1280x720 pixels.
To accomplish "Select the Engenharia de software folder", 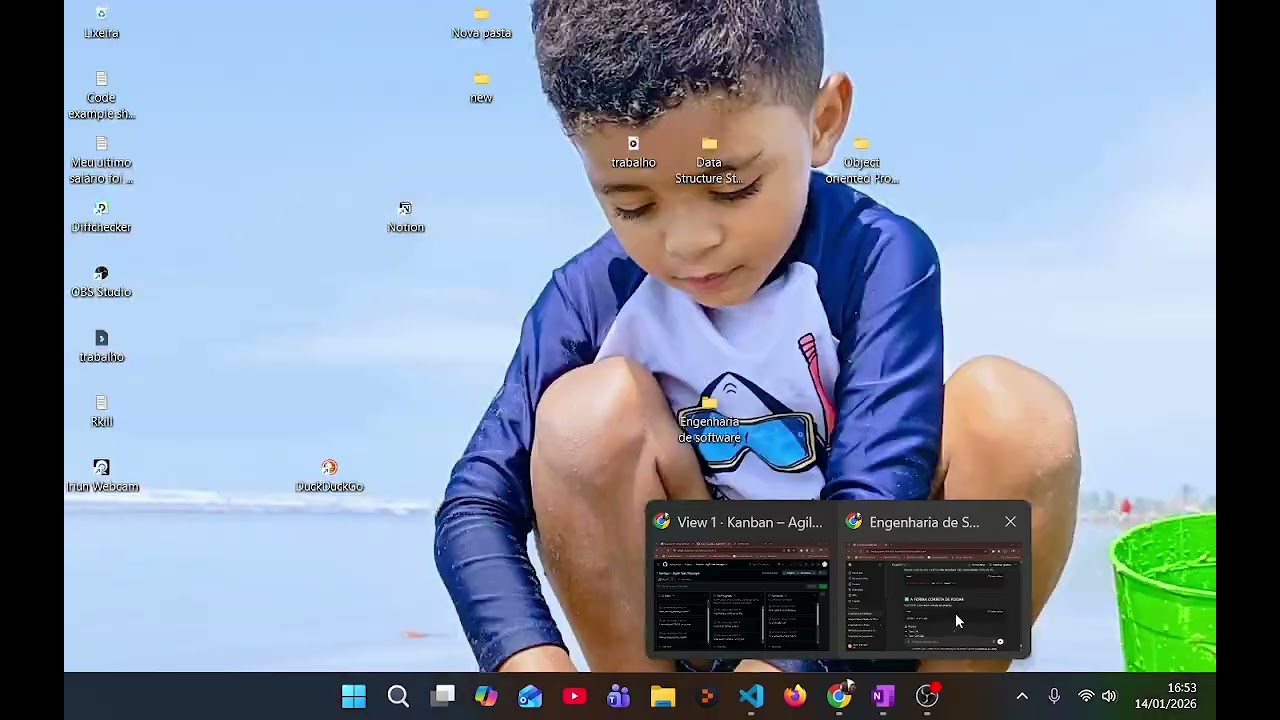I will pos(709,420).
